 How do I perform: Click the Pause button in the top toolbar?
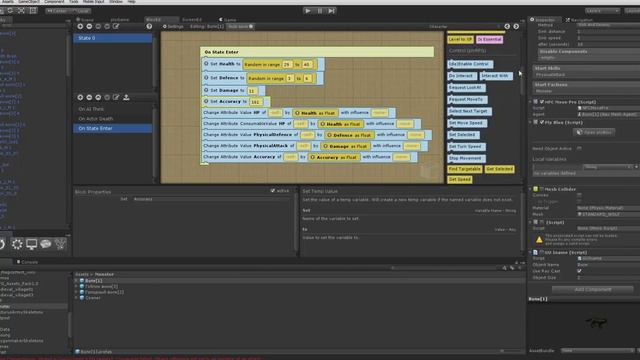point(320,11)
